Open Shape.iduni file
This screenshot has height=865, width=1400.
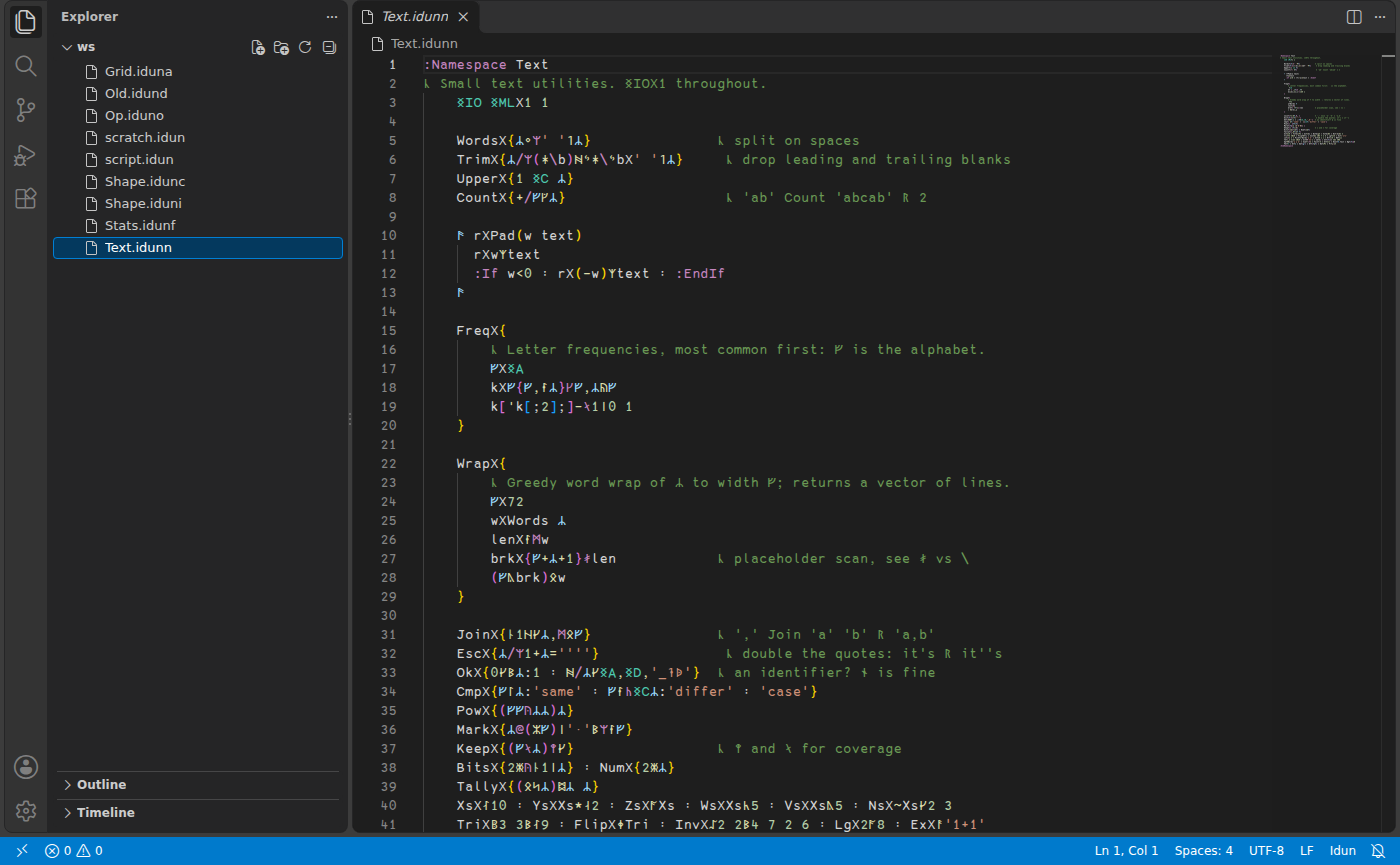click(198, 204)
